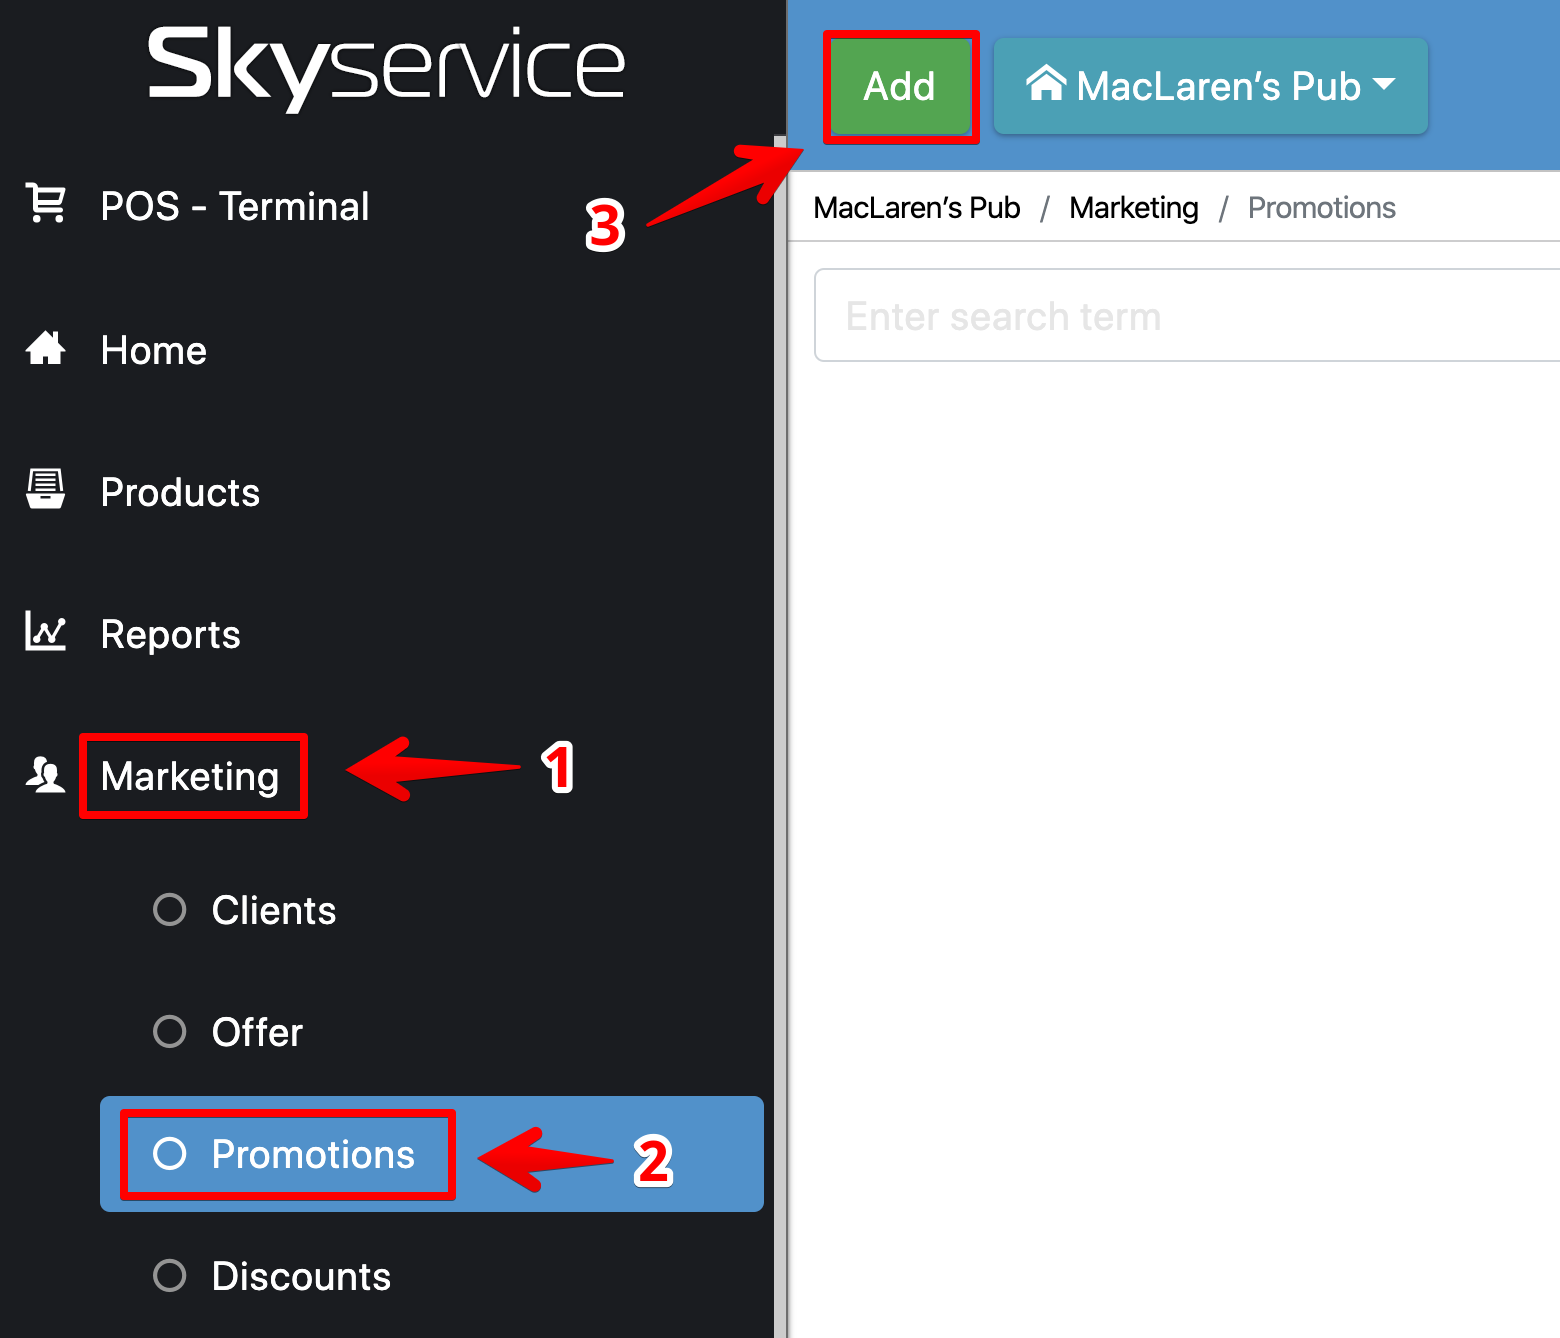Click the Reports chart icon
The width and height of the screenshot is (1560, 1338).
(46, 632)
